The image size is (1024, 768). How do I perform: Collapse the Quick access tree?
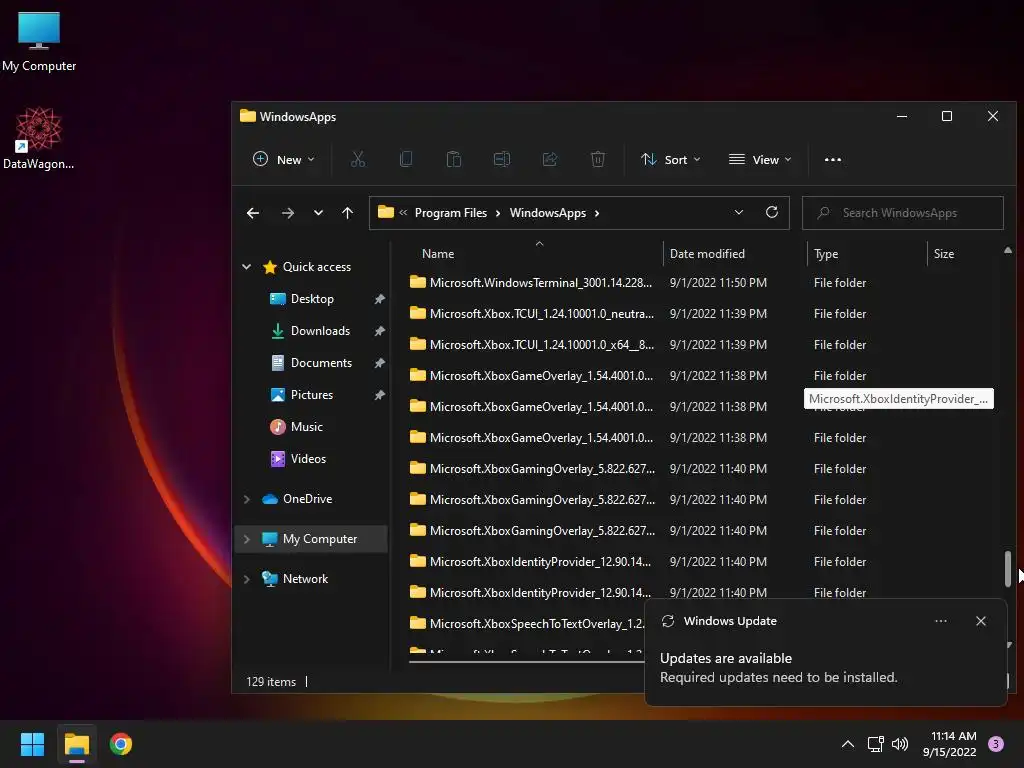[x=246, y=266]
